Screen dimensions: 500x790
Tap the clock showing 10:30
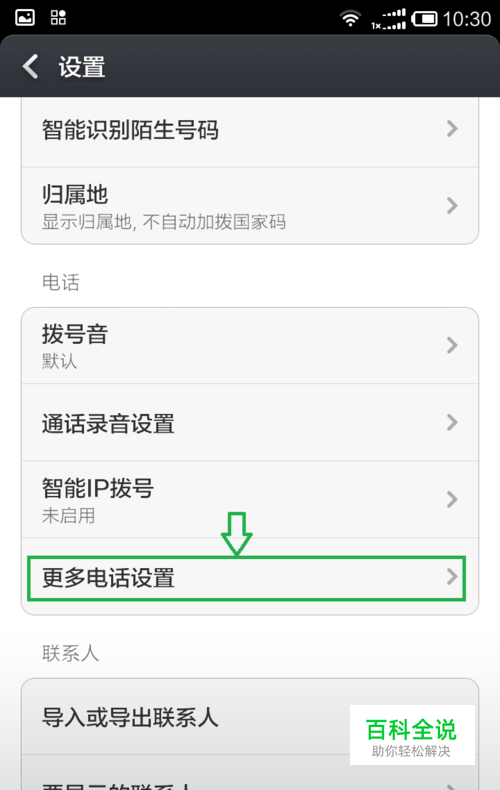[467, 19]
